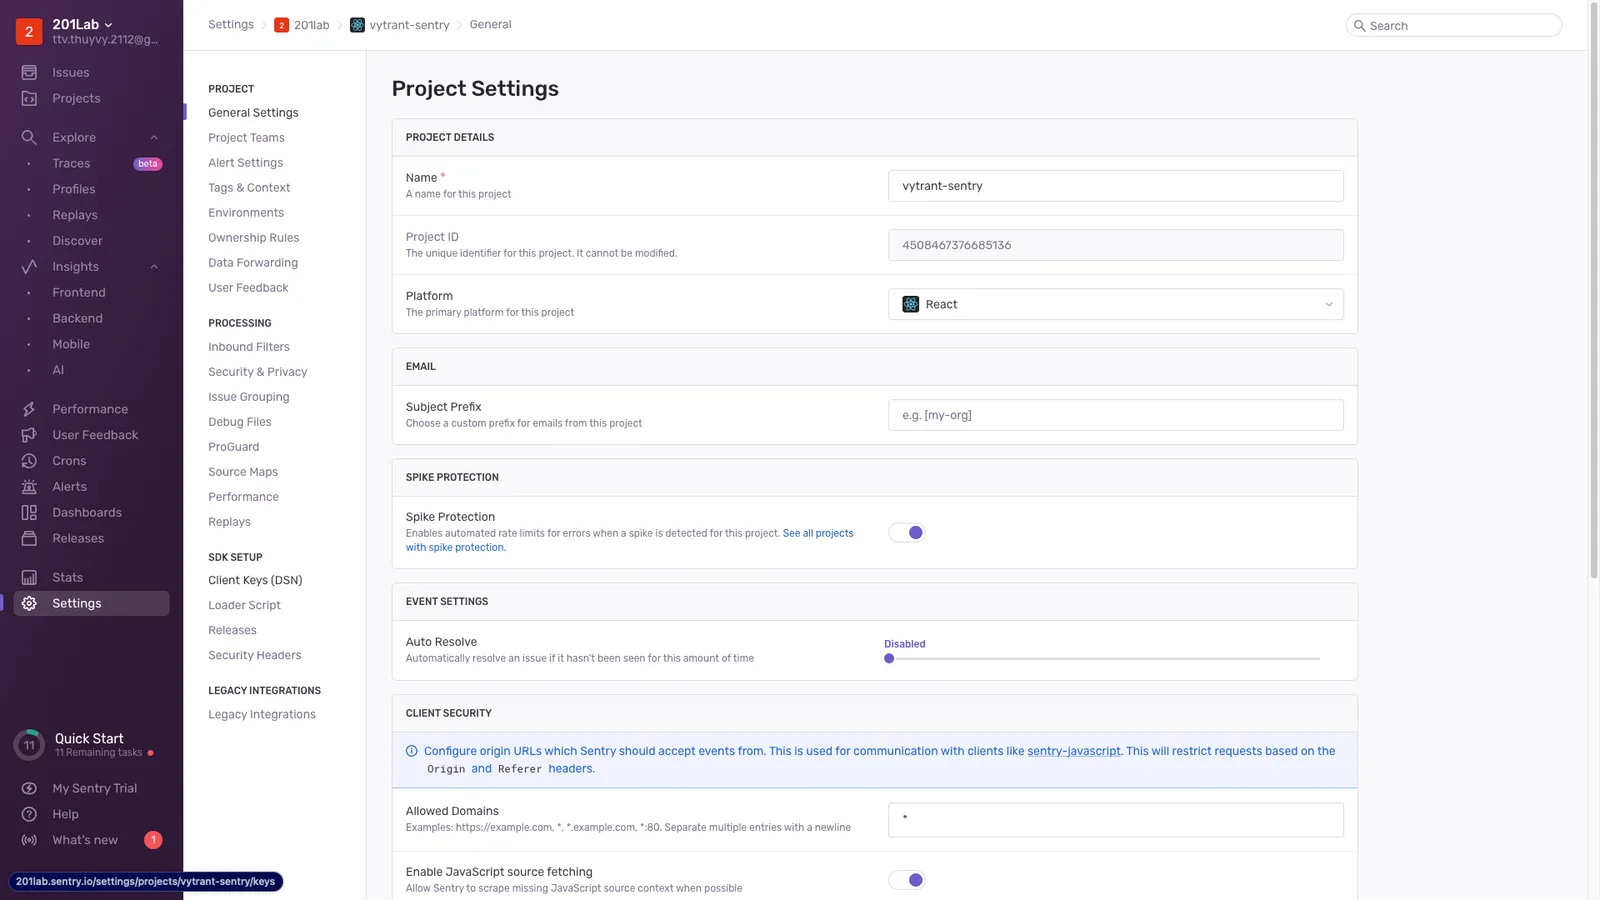Click the Insights chart icon
The height and width of the screenshot is (900, 1600).
[29, 266]
